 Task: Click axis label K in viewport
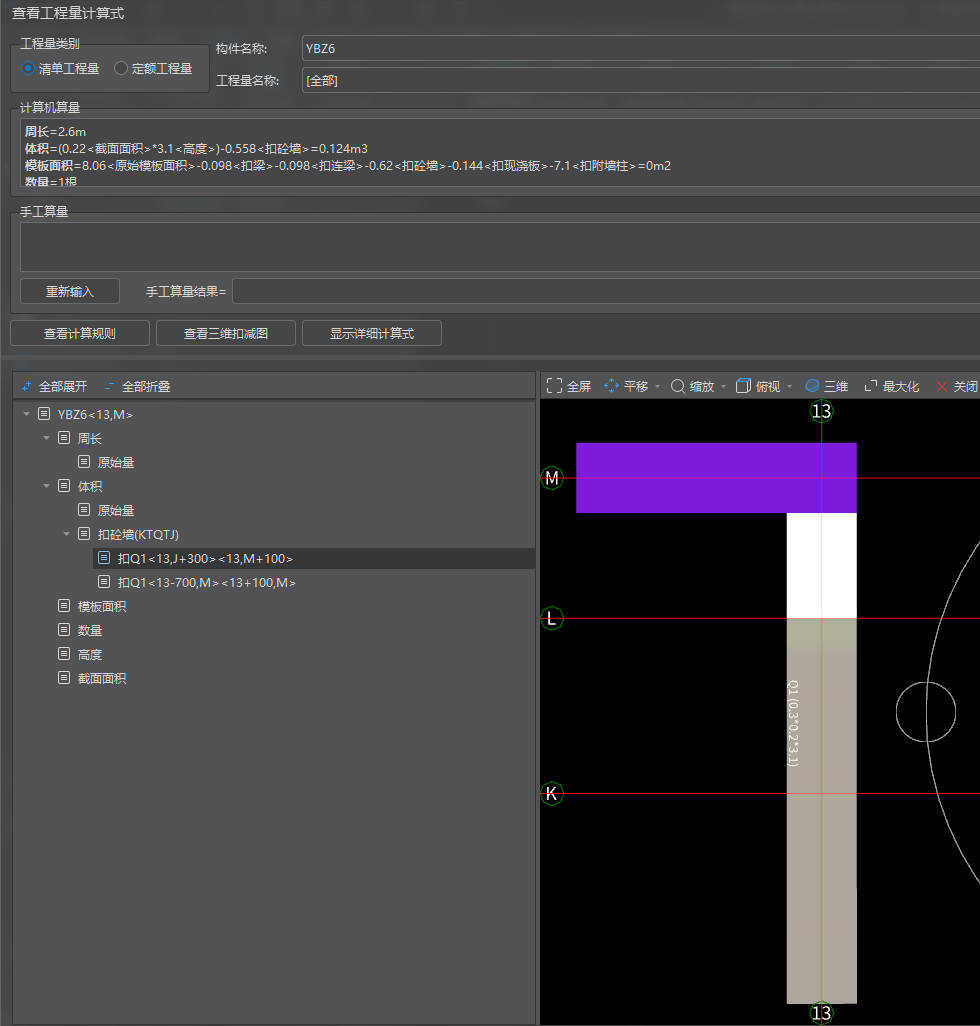point(552,794)
